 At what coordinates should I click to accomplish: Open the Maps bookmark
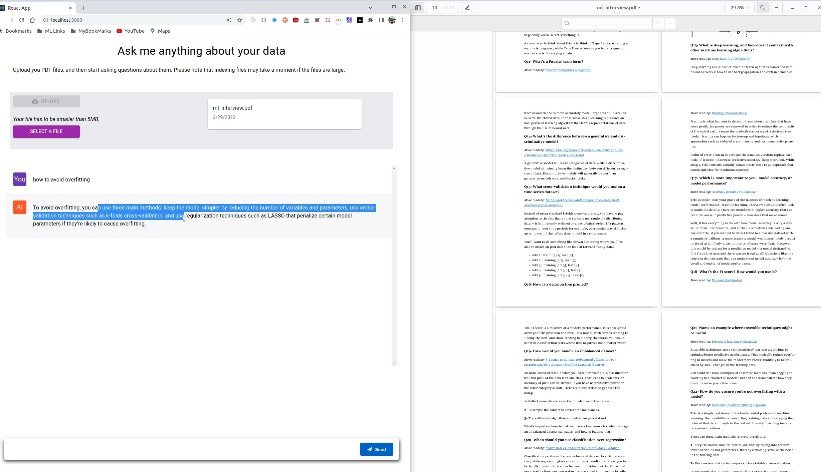[160, 31]
